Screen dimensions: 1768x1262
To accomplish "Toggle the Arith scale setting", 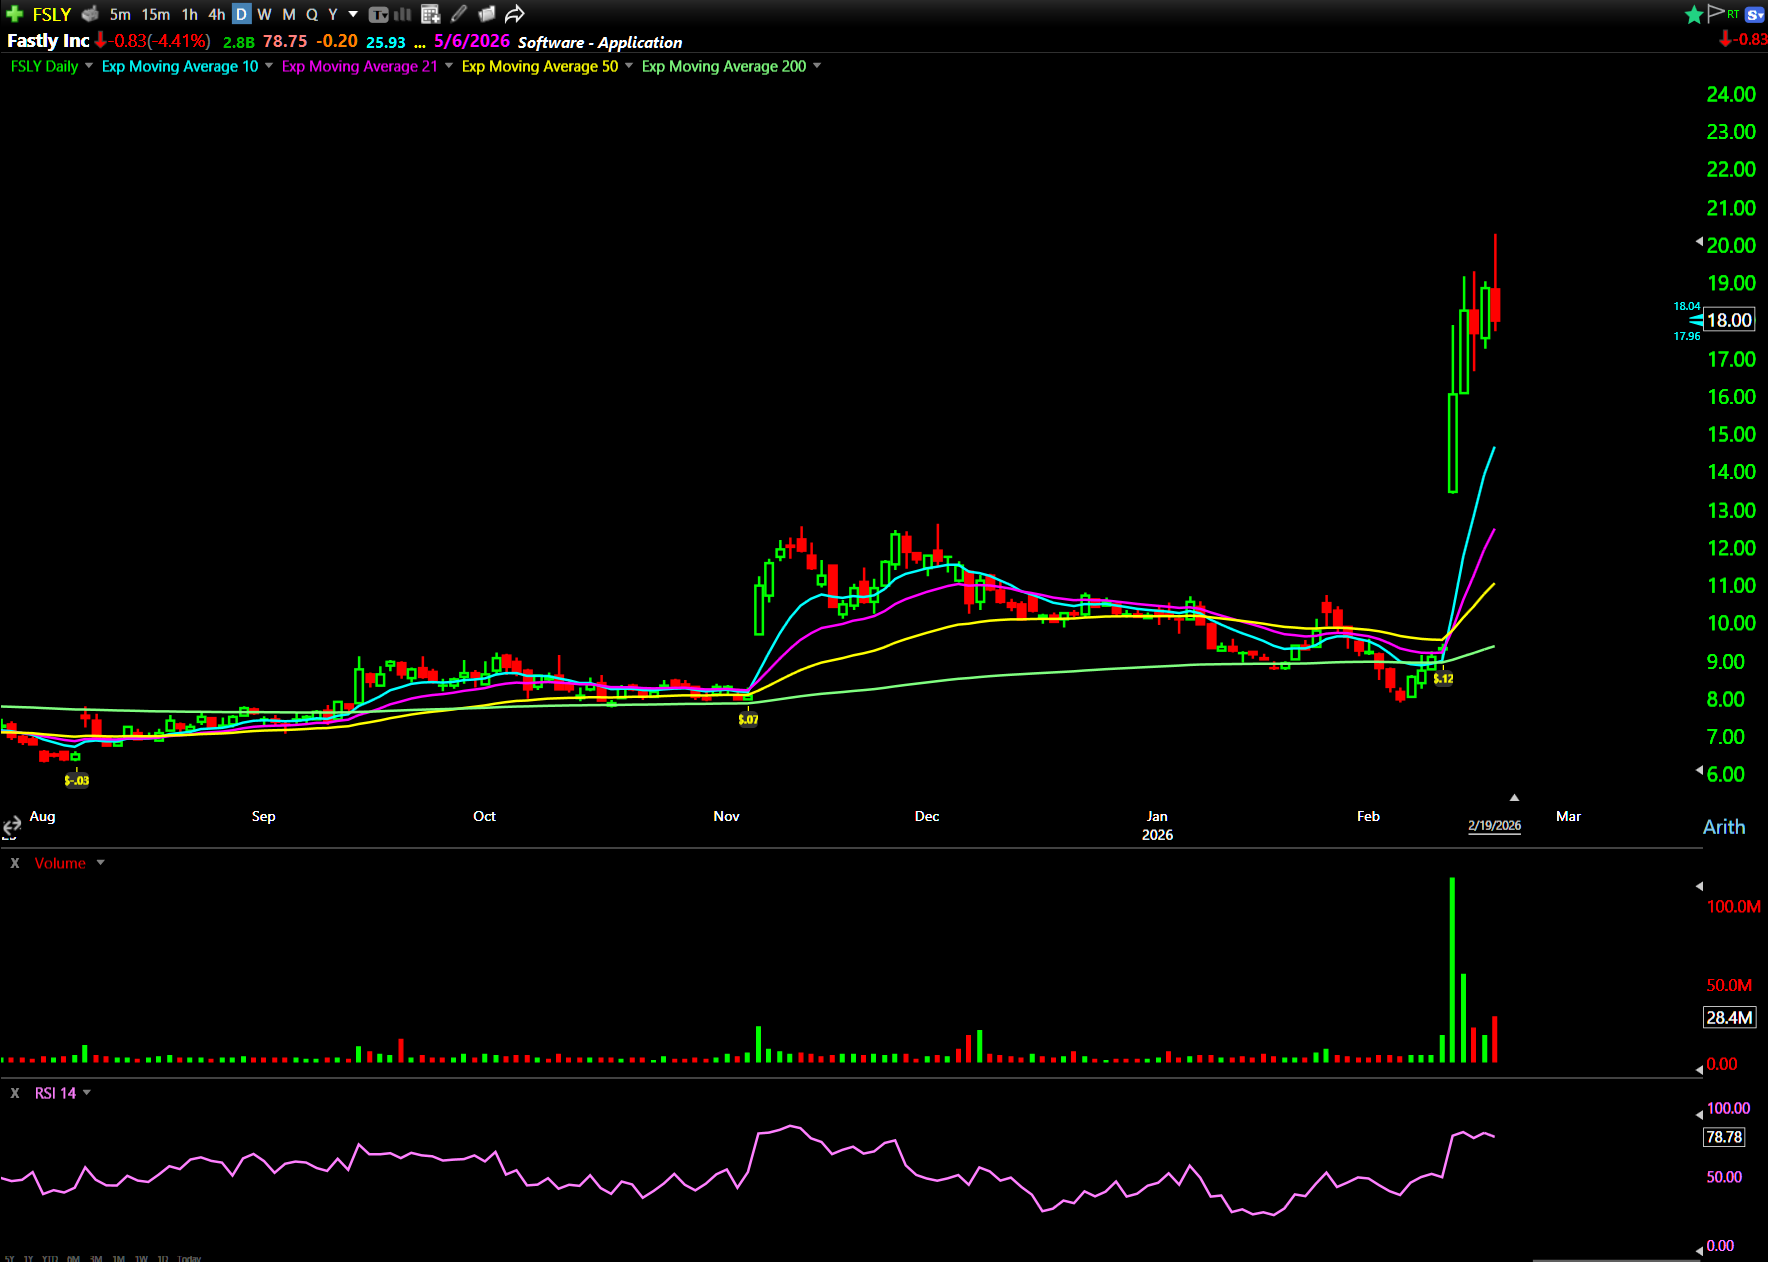I will (1723, 827).
